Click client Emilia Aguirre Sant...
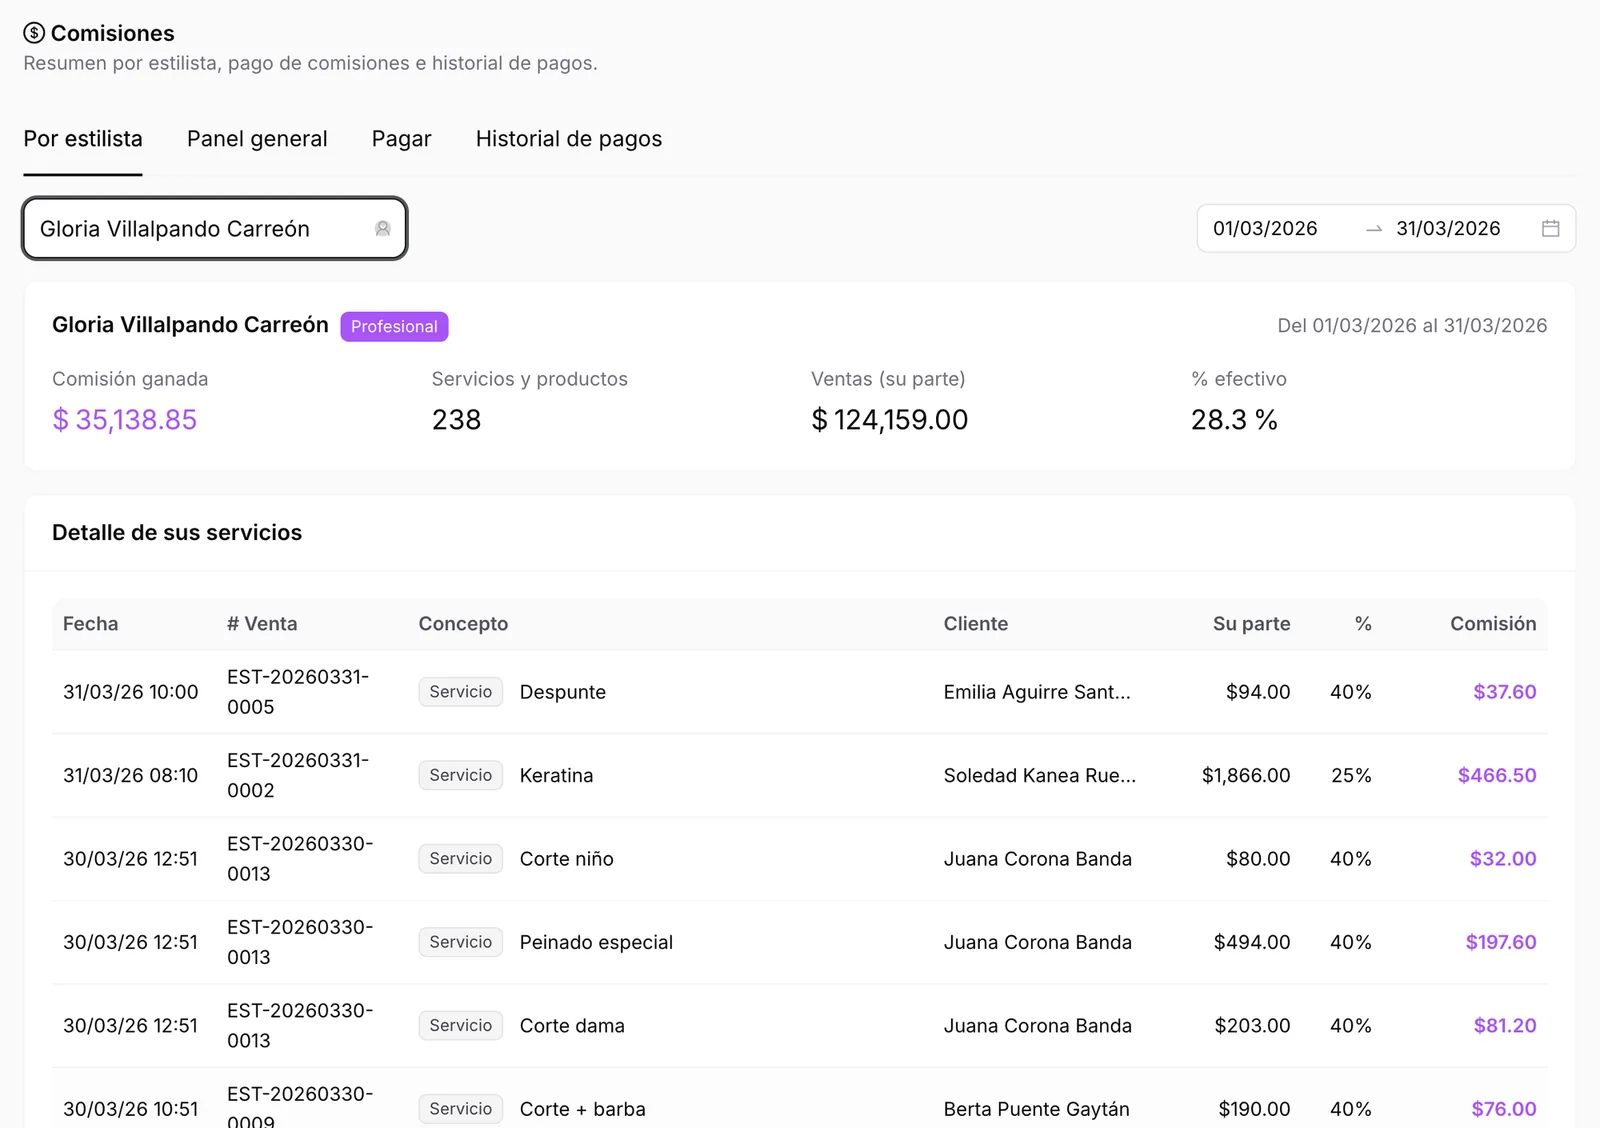Viewport: 1600px width, 1128px height. [x=1037, y=692]
